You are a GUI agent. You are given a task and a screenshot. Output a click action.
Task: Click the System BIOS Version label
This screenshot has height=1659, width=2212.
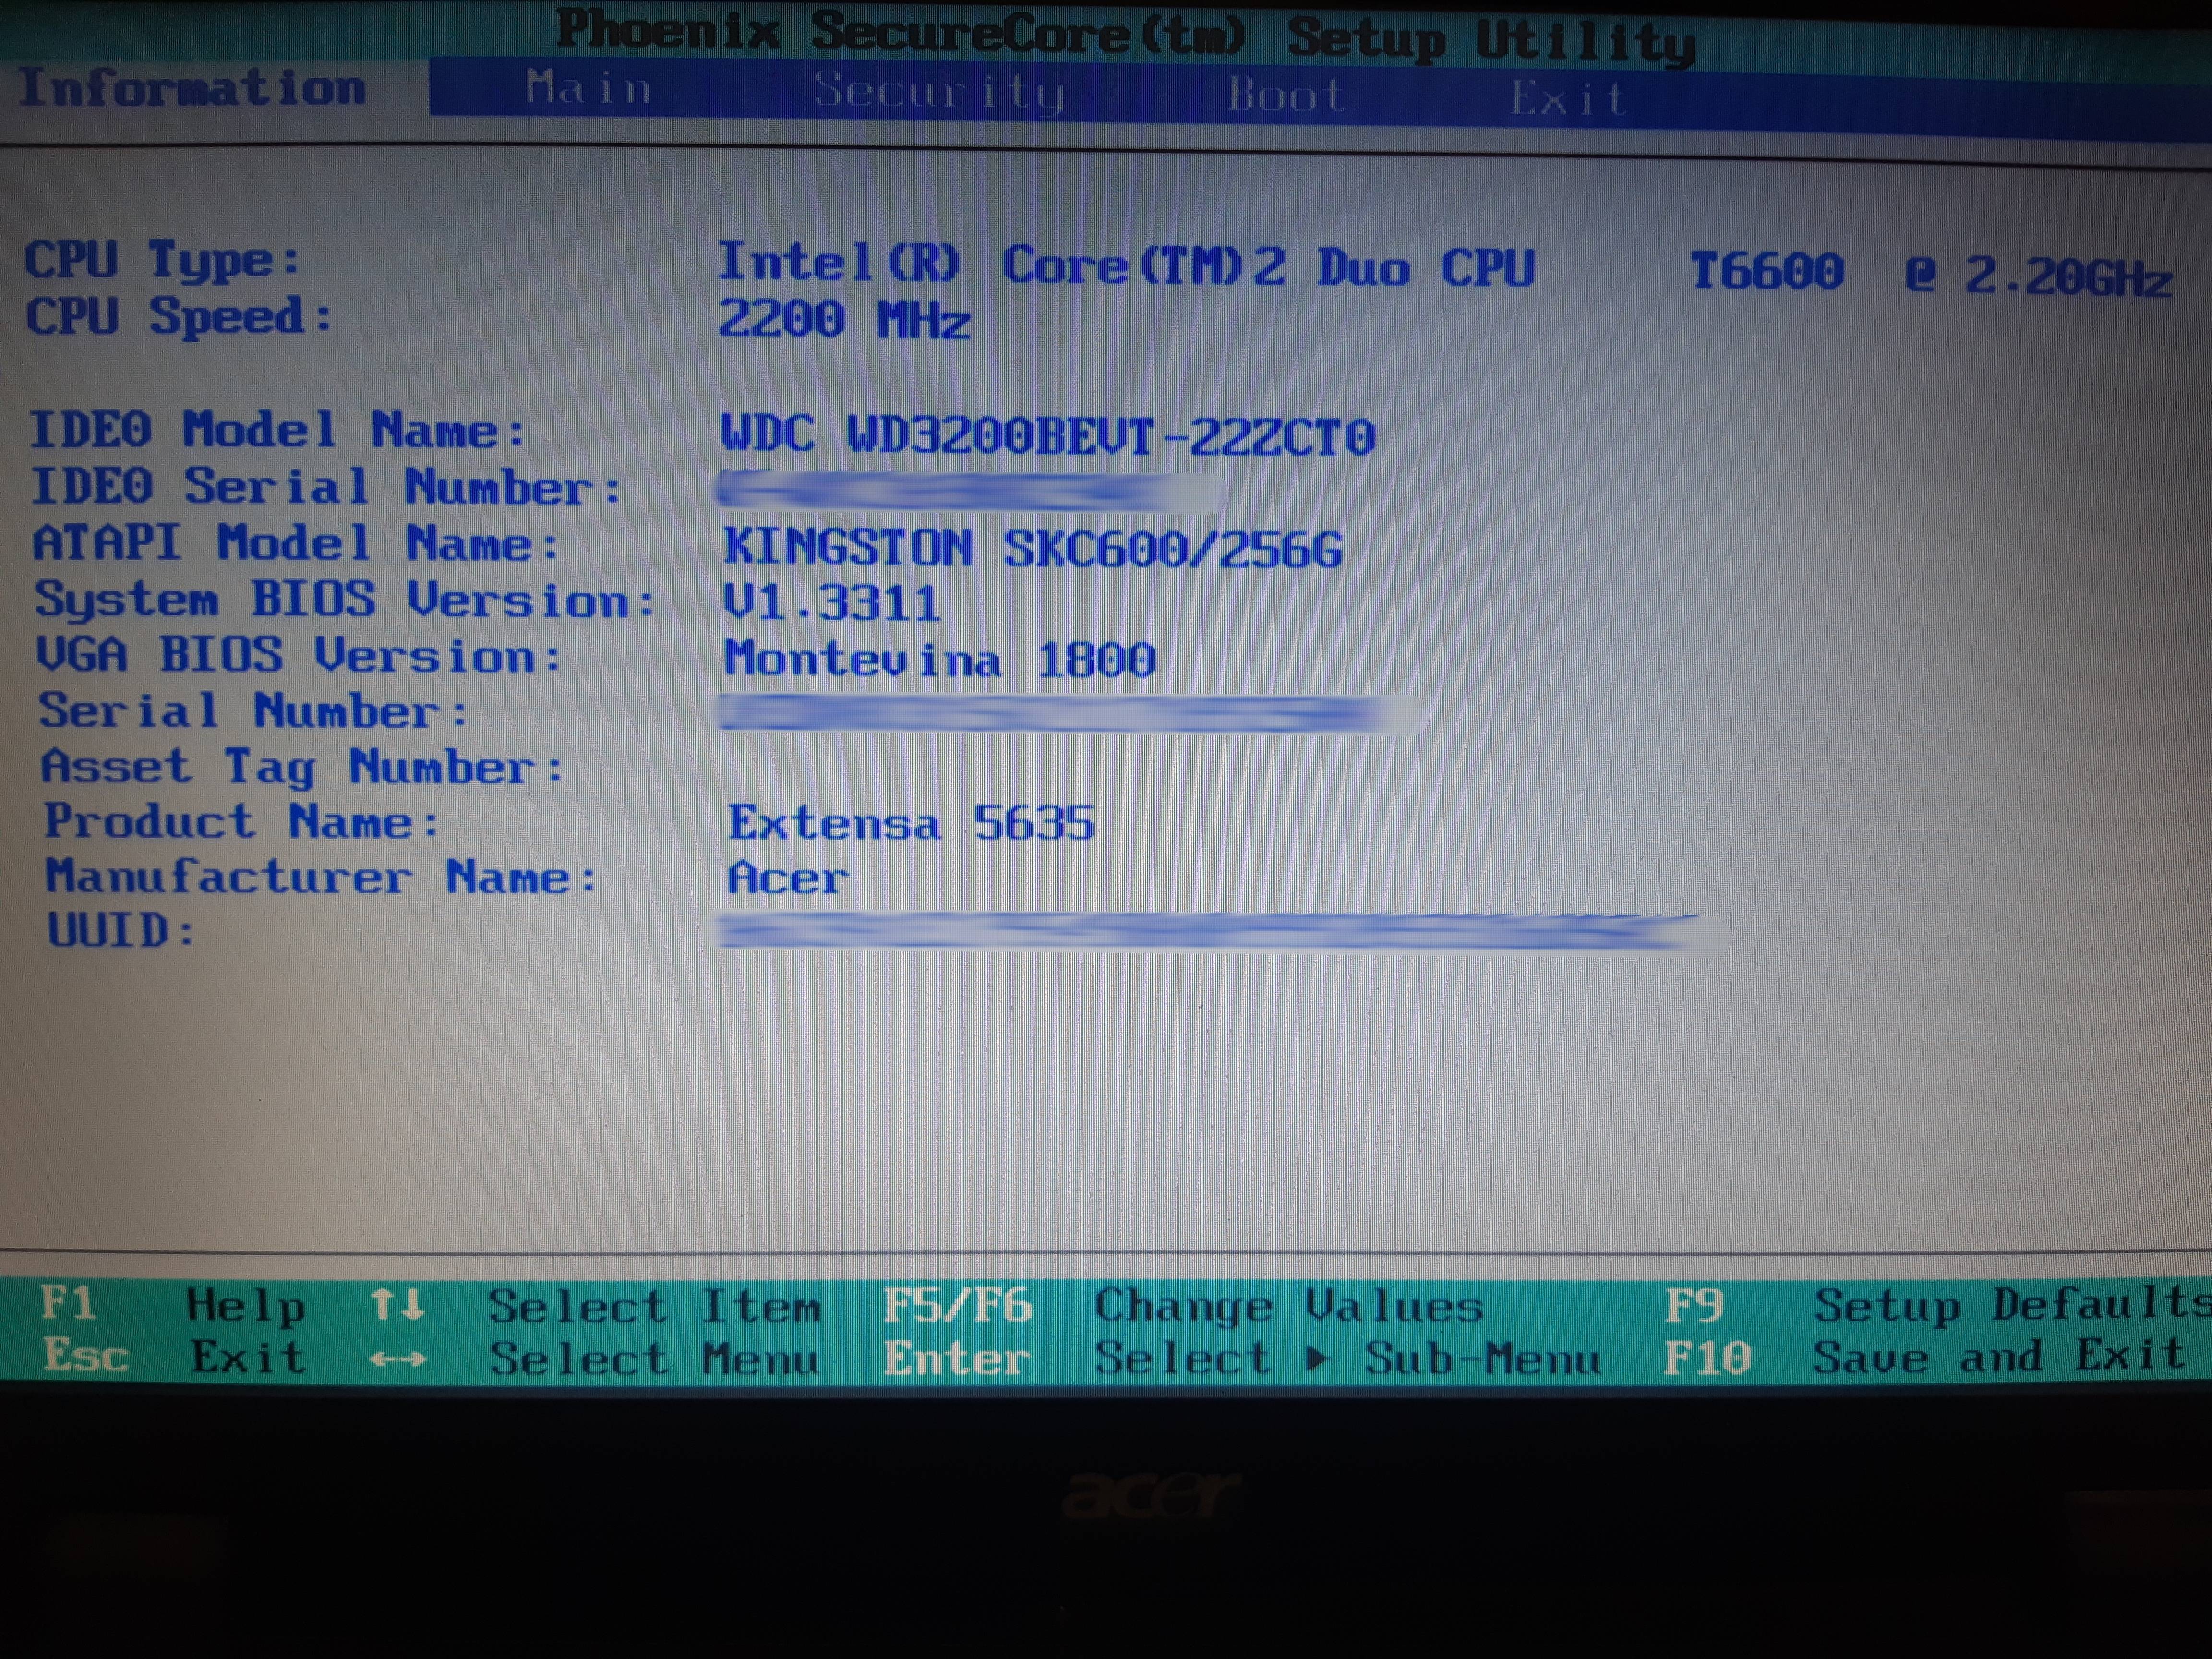[346, 600]
